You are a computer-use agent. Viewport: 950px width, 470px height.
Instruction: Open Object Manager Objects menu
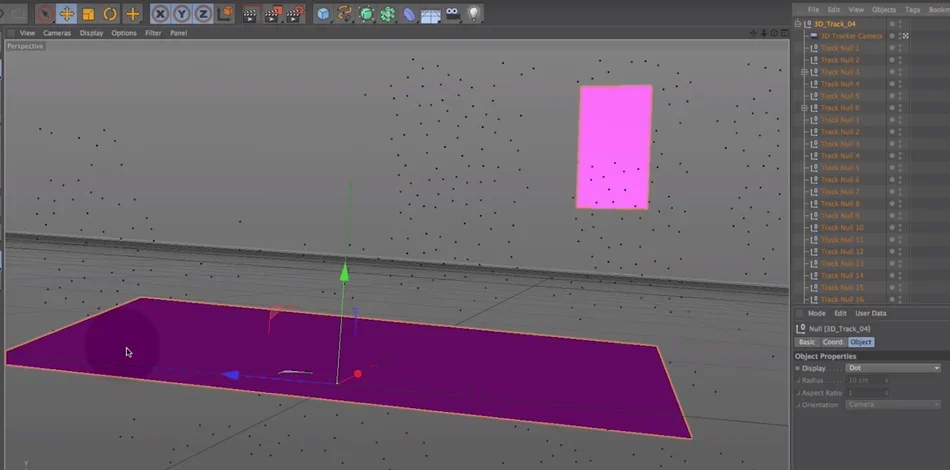pyautogui.click(x=884, y=10)
